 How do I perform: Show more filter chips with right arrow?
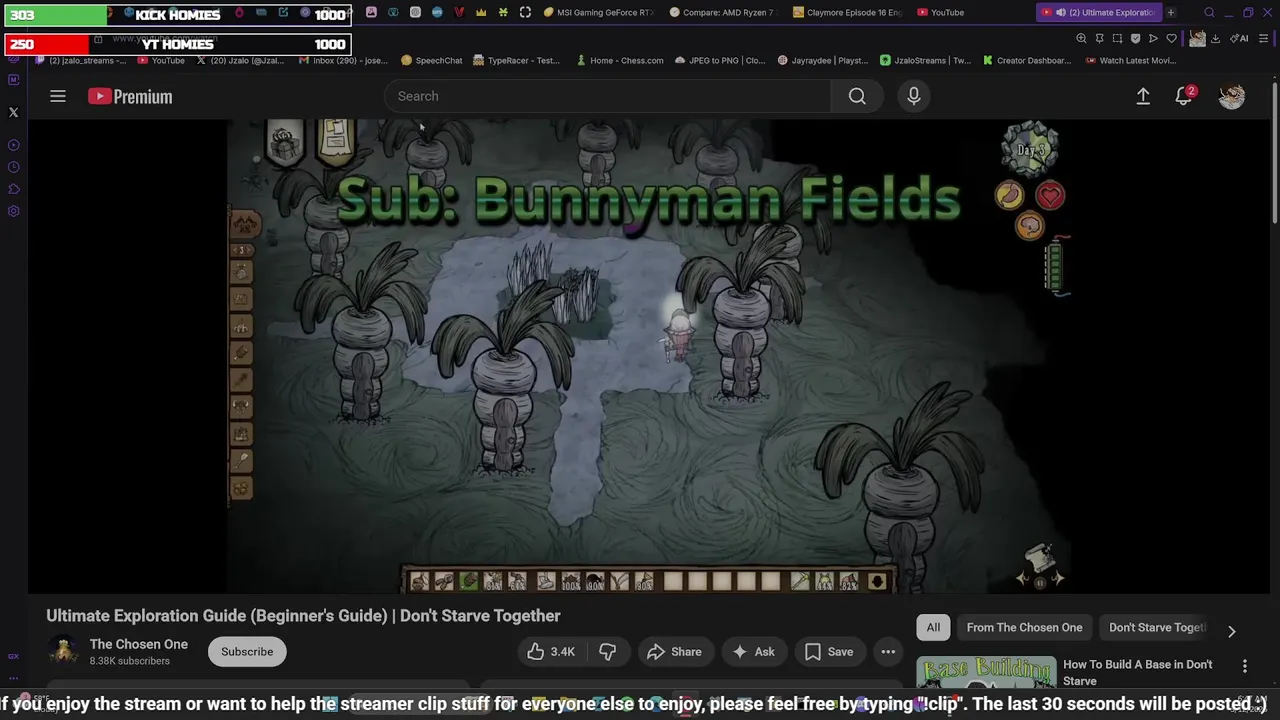pos(1232,631)
